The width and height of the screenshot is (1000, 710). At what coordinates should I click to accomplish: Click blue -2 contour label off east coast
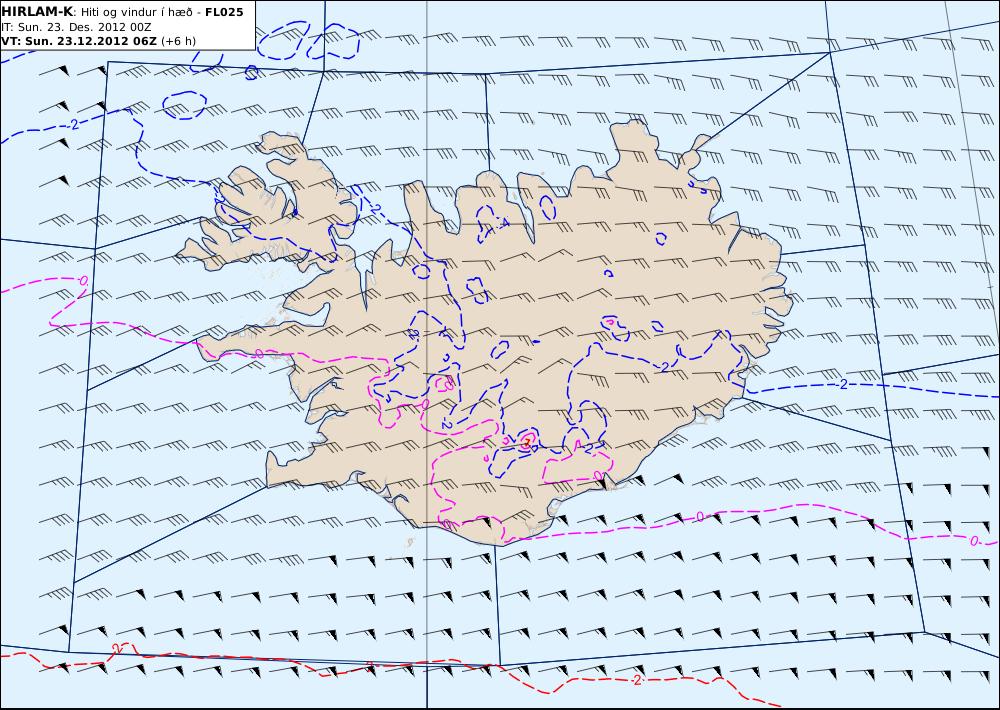[x=843, y=384]
